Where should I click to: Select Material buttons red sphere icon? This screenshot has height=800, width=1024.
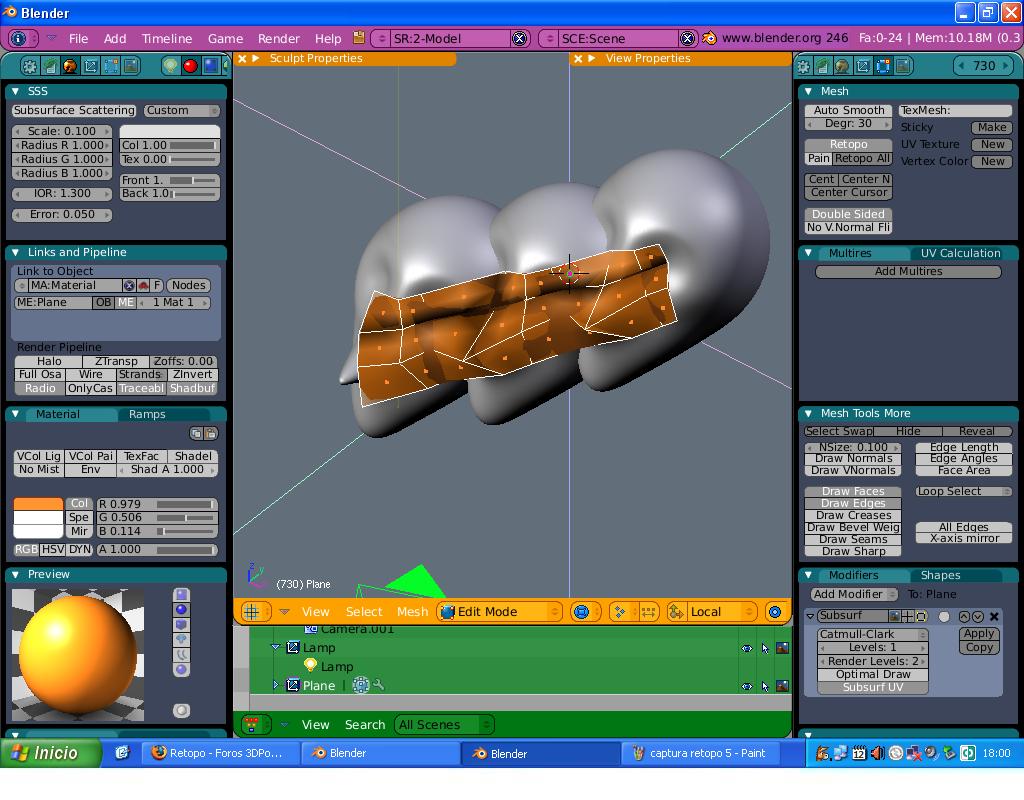[190, 66]
